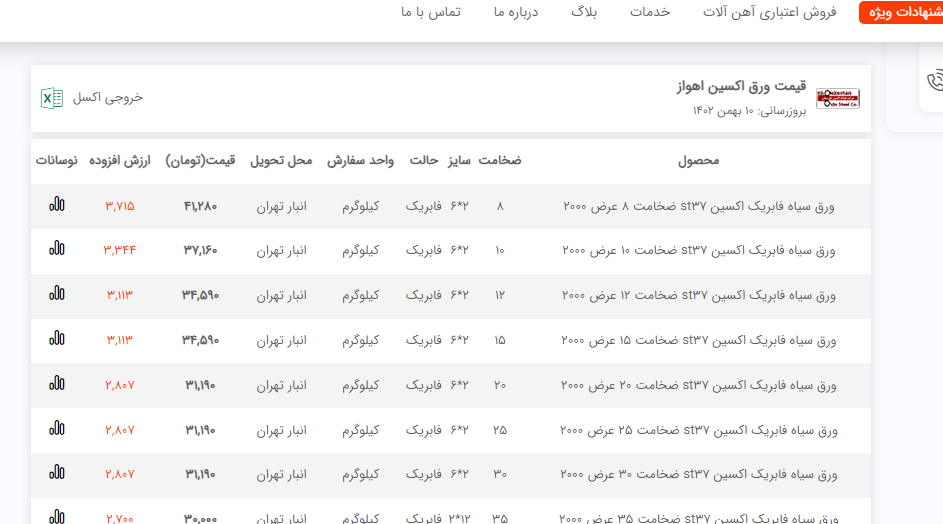Click the خروجی اکسل export link
The height and width of the screenshot is (524, 943).
[107, 98]
